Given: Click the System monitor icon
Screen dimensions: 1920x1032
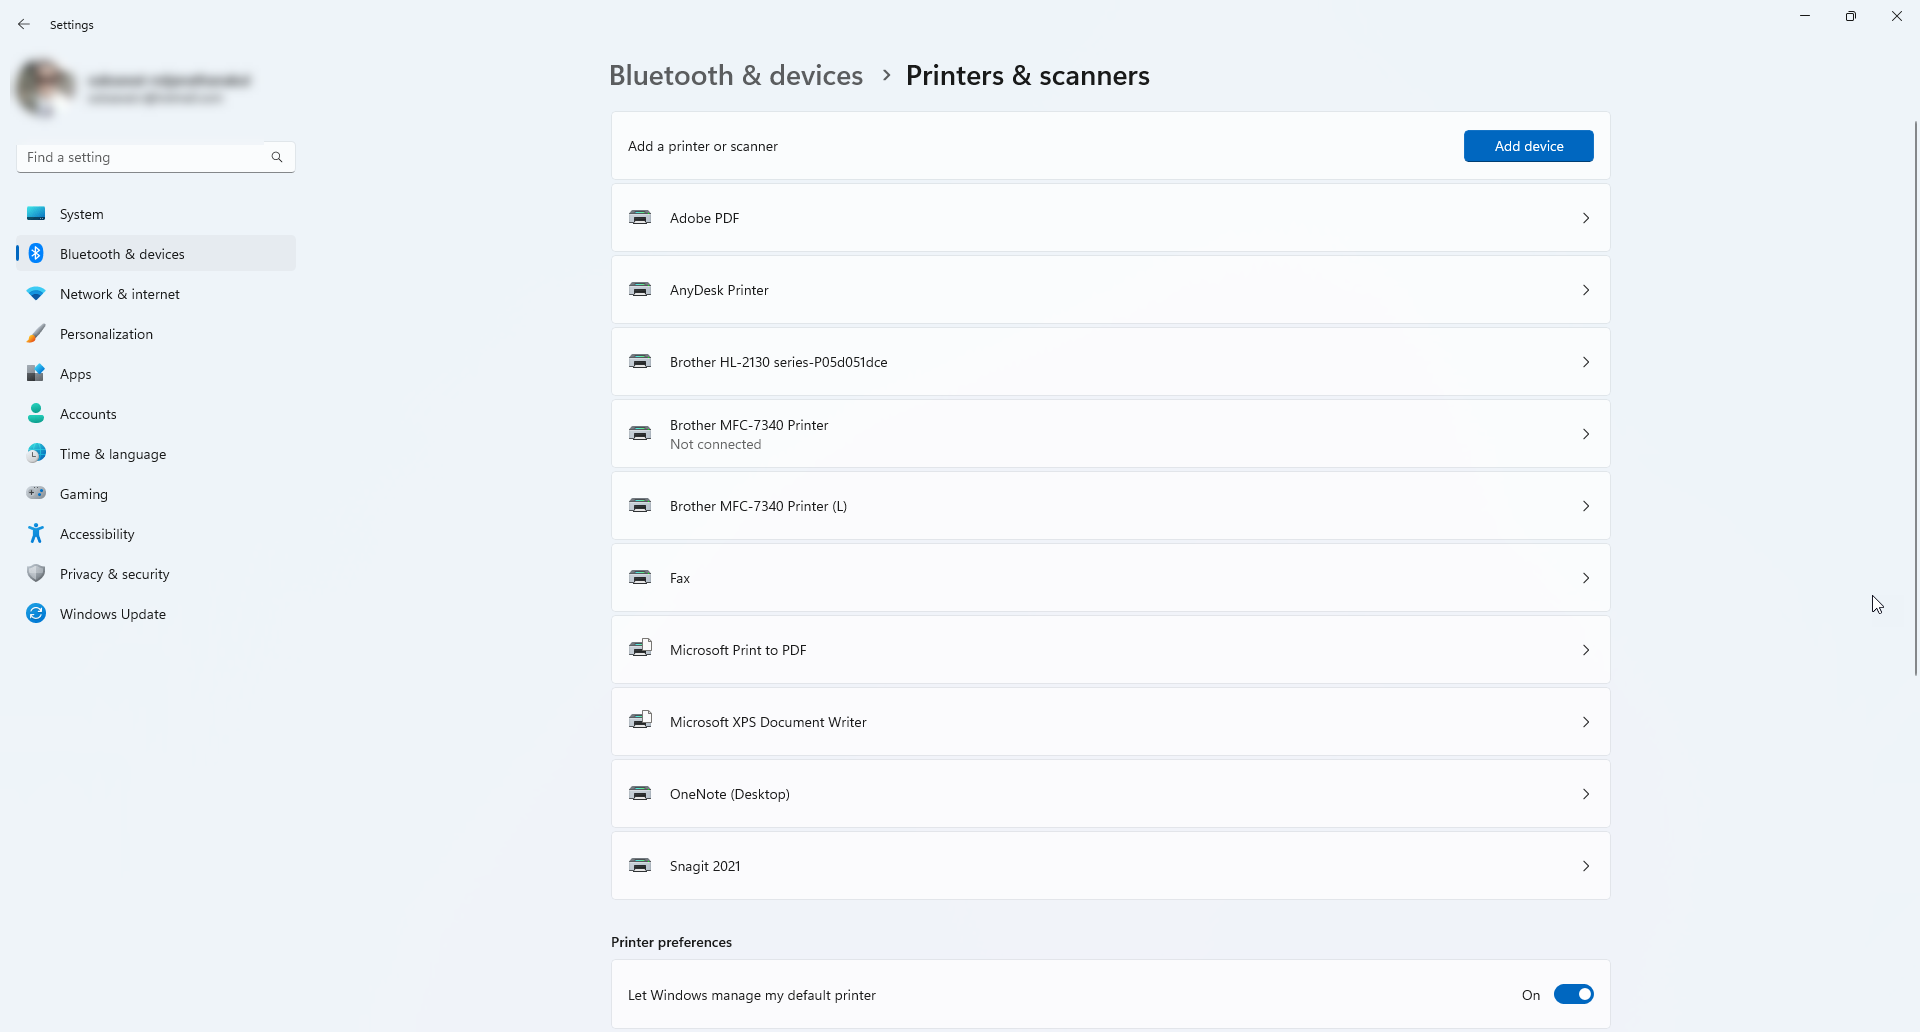Looking at the screenshot, I should pos(36,213).
